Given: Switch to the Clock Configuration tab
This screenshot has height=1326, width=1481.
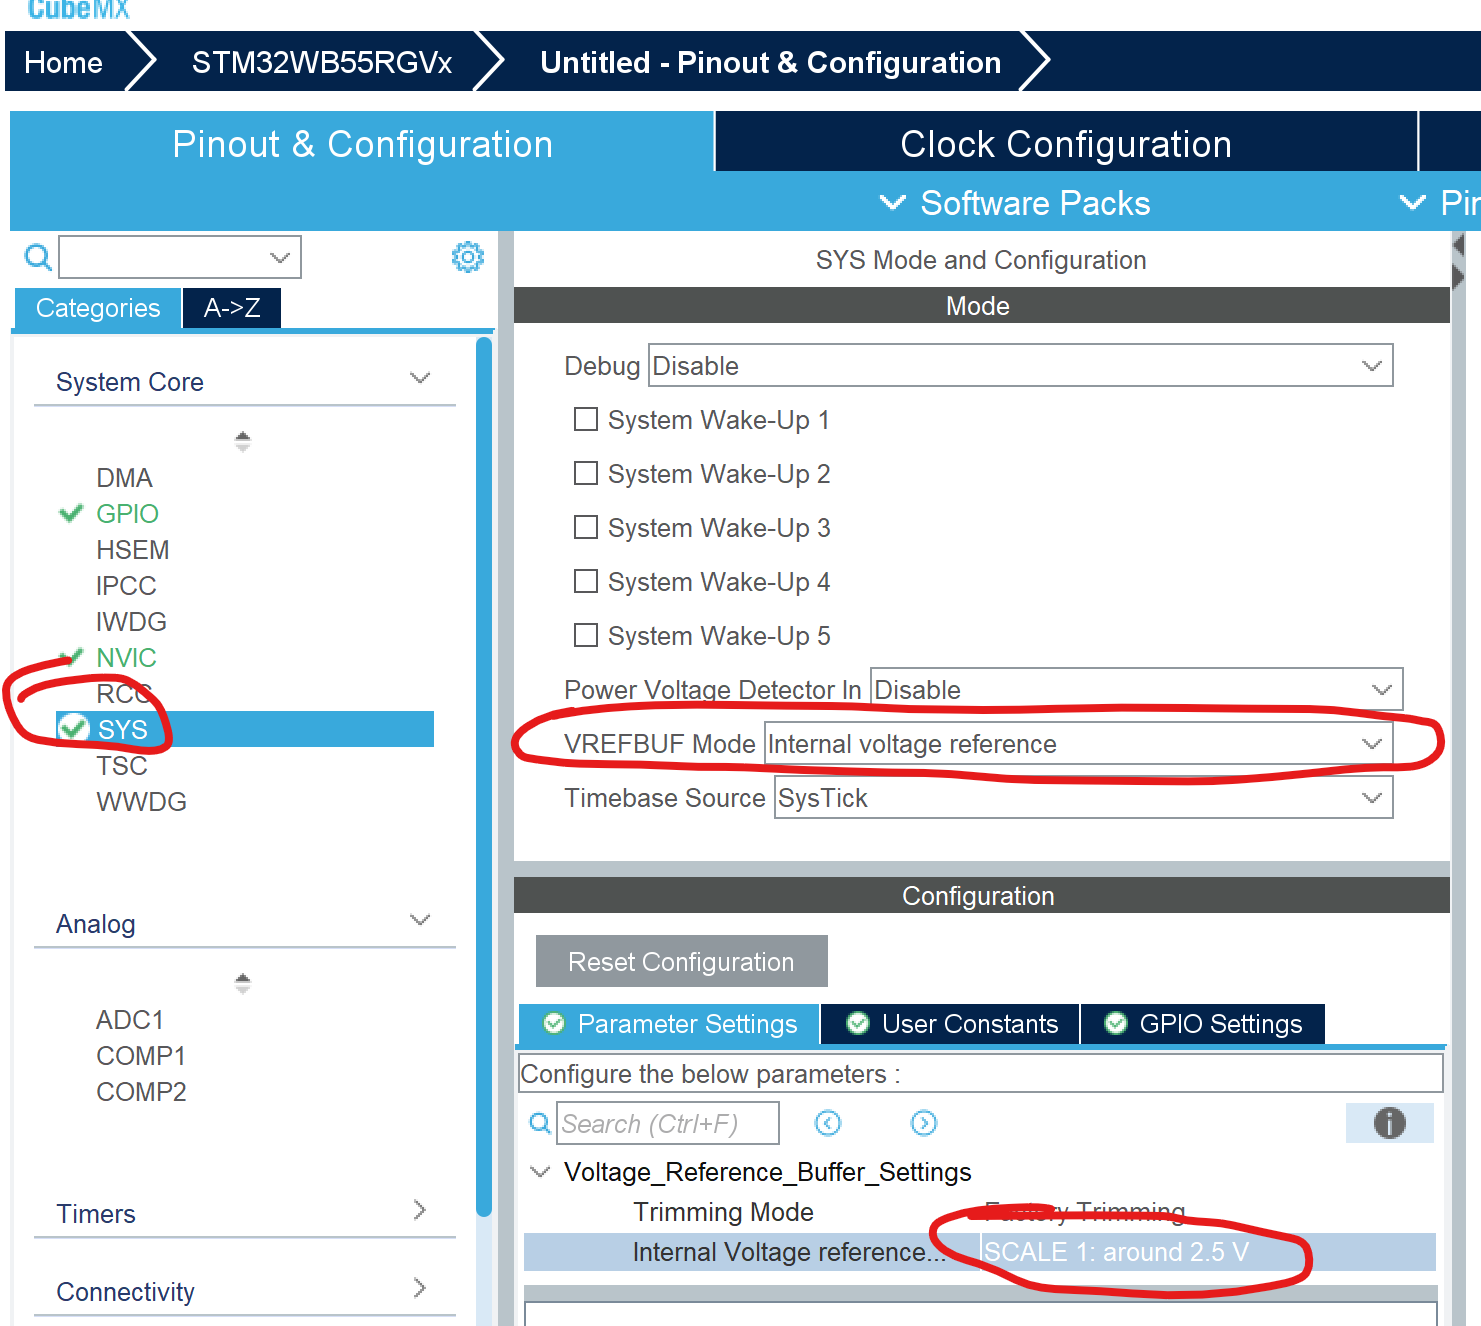Looking at the screenshot, I should [x=1066, y=143].
